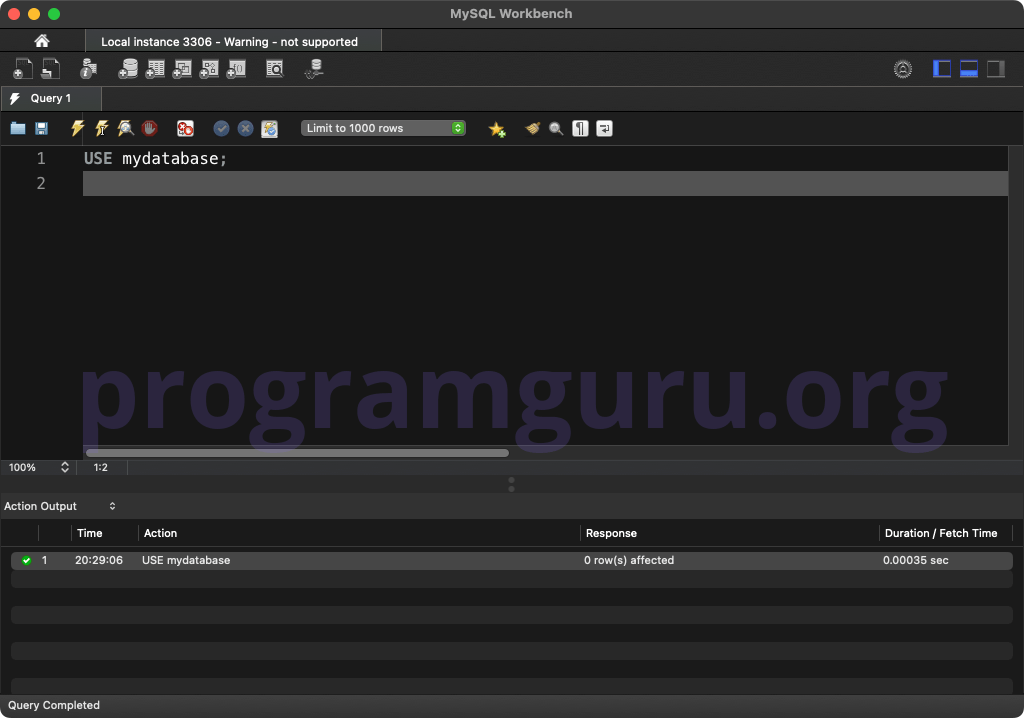Search table data icon
Screen dimensions: 1024x718
click(x=275, y=69)
